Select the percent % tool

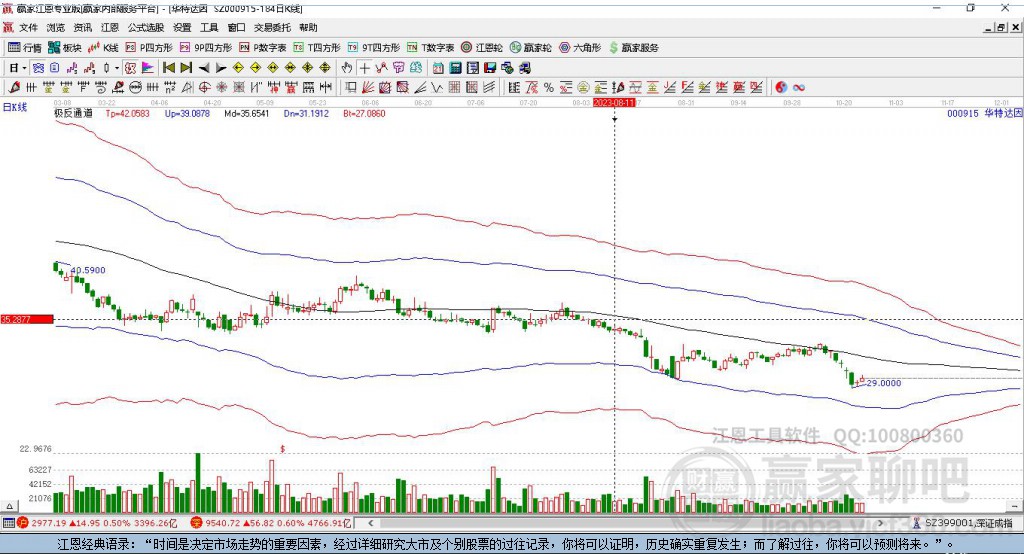tap(549, 87)
